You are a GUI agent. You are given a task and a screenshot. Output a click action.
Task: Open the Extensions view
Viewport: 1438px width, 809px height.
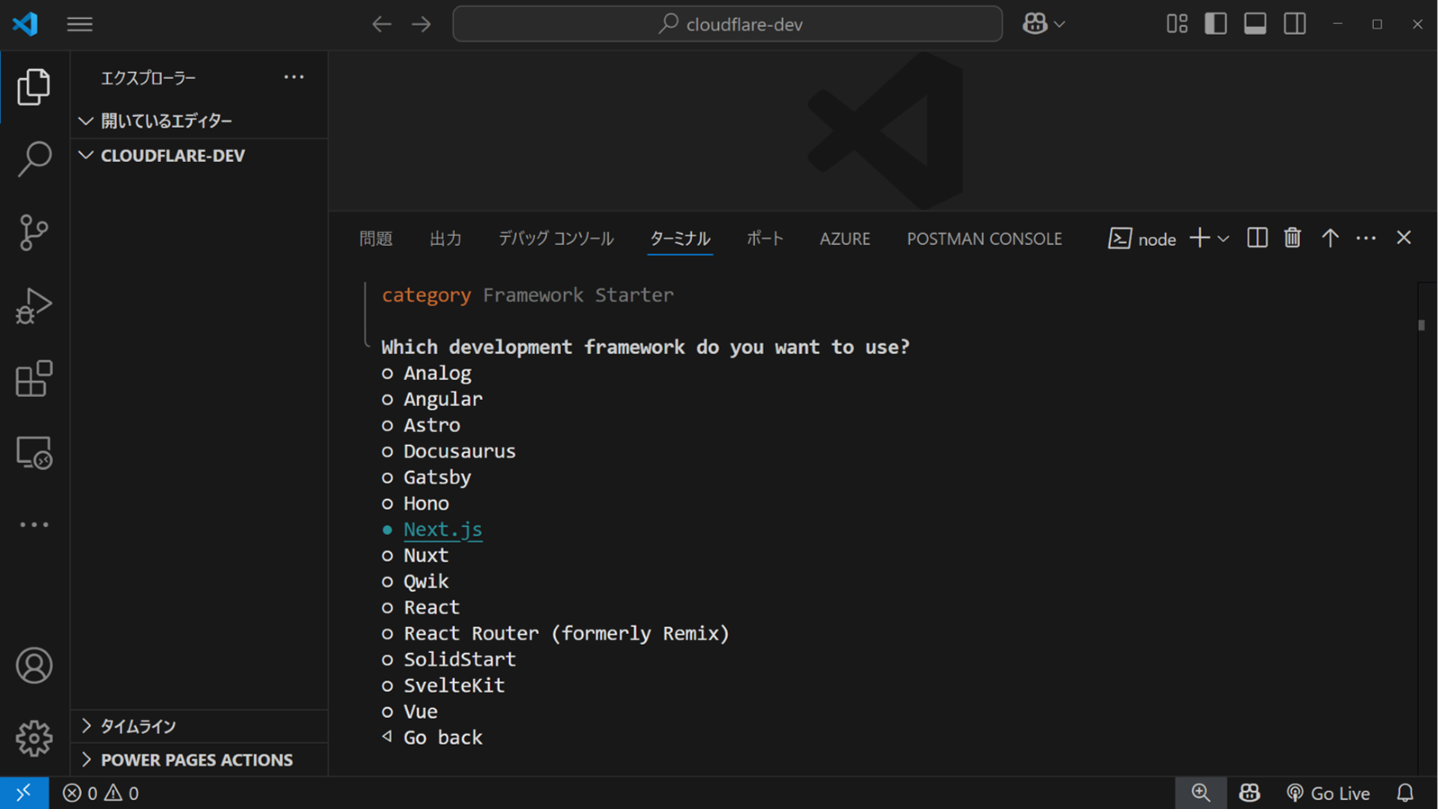[x=34, y=379]
